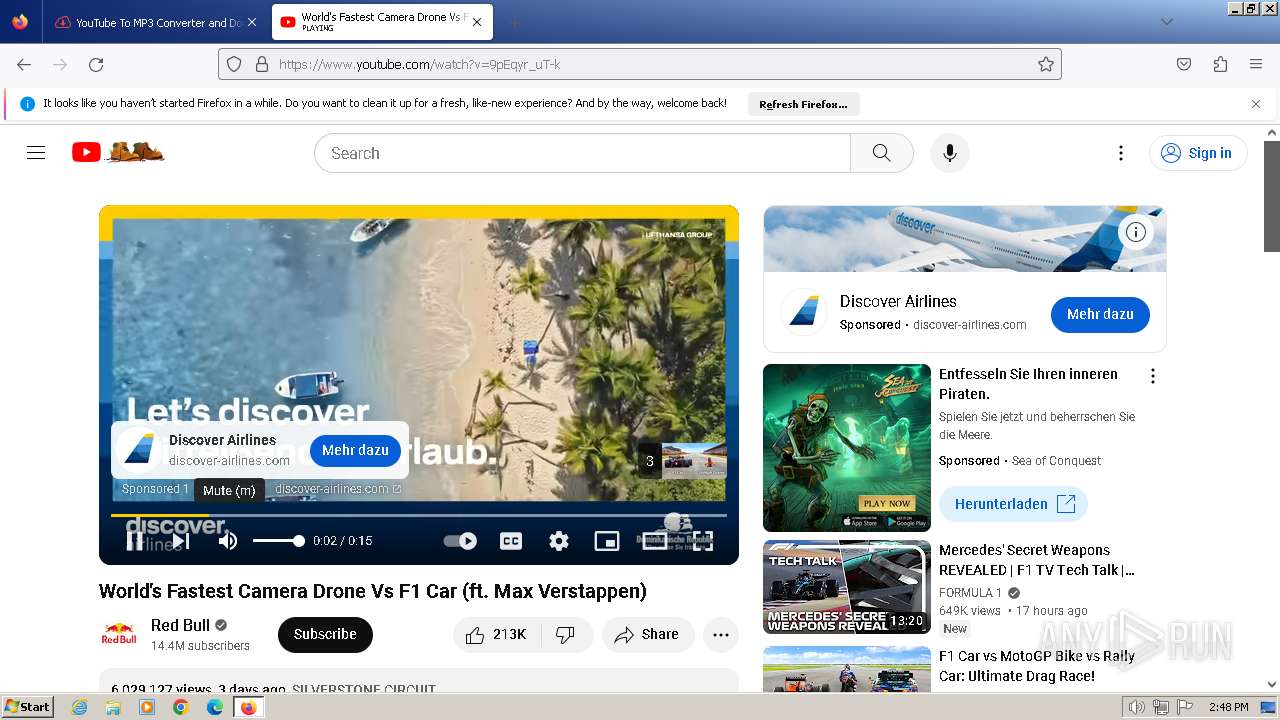Open more actions menu below the video
1280x720 pixels.
[x=721, y=635]
